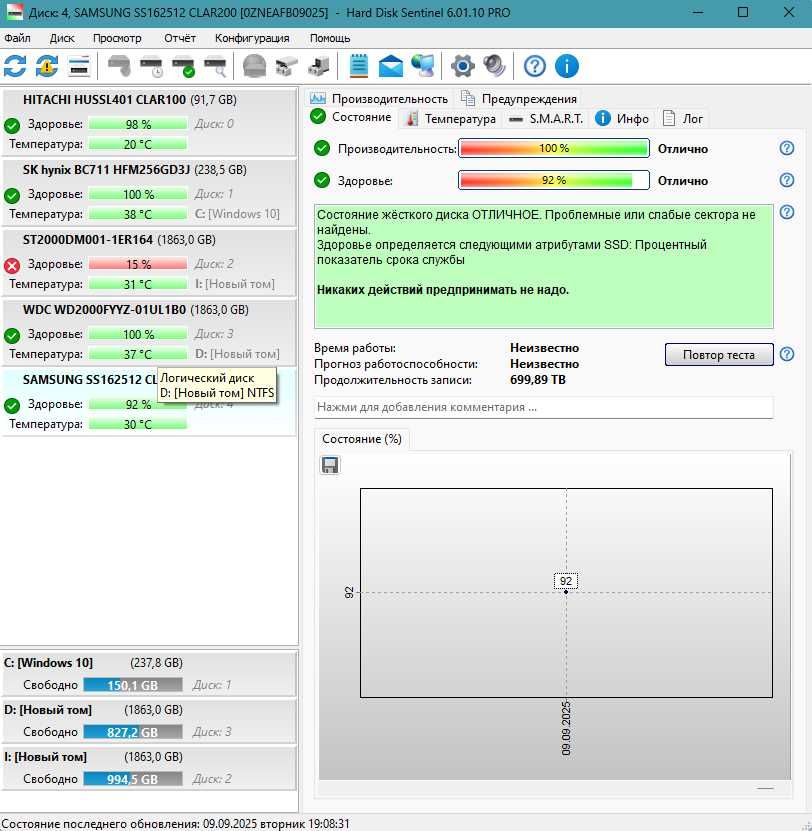This screenshot has height=831, width=812.
Task: Select the SAMSUNG SS162512 disk entry
Action: pos(149,402)
